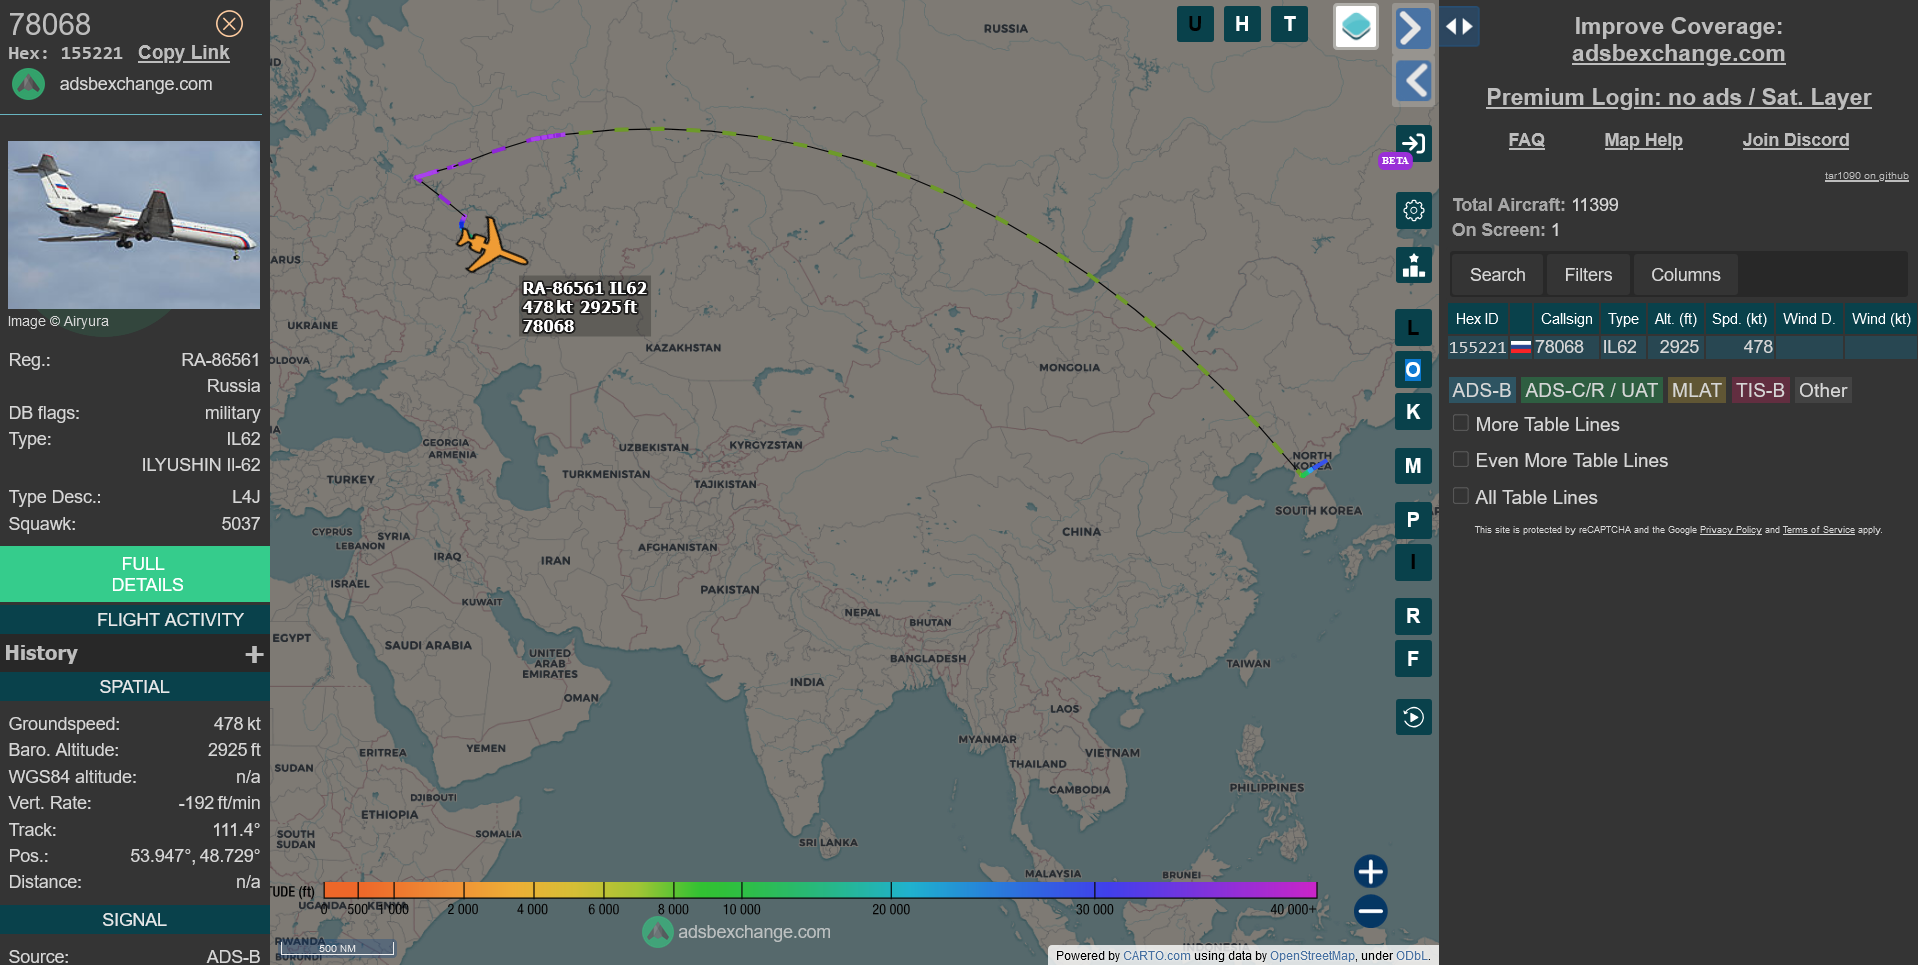Expand the History section plus
This screenshot has height=965, width=1918.
[254, 654]
